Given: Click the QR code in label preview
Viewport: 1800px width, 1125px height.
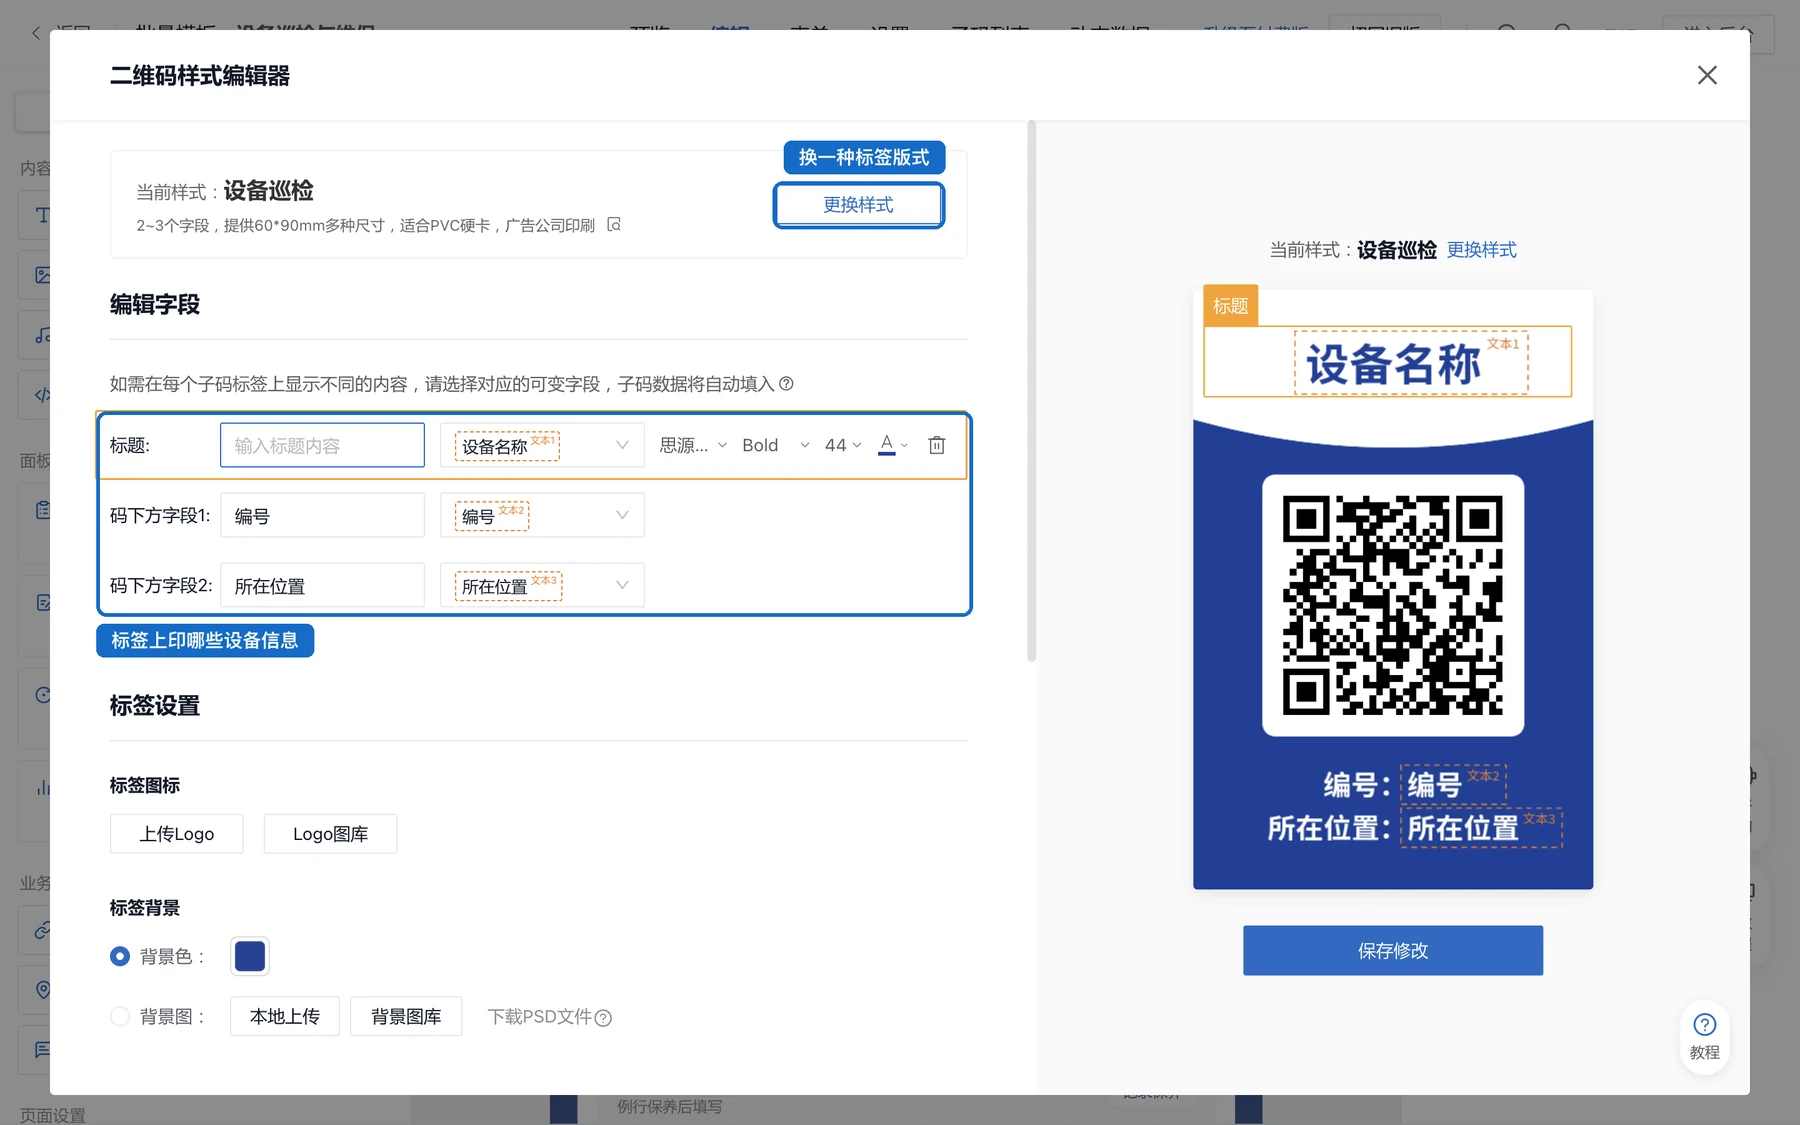Looking at the screenshot, I should click(x=1392, y=605).
